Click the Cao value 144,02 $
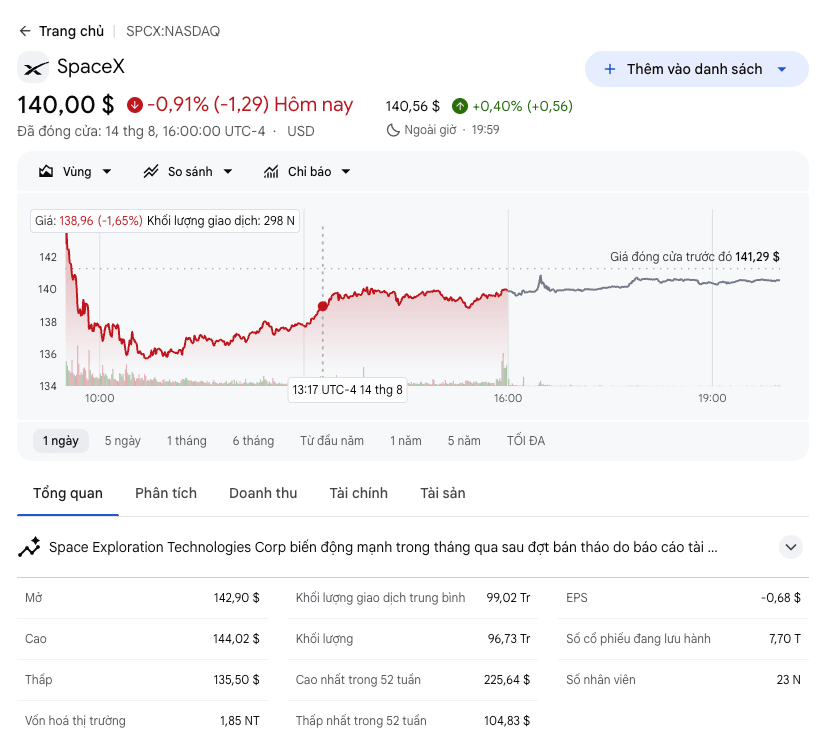Viewport: 819px width, 751px height. pyautogui.click(x=236, y=639)
